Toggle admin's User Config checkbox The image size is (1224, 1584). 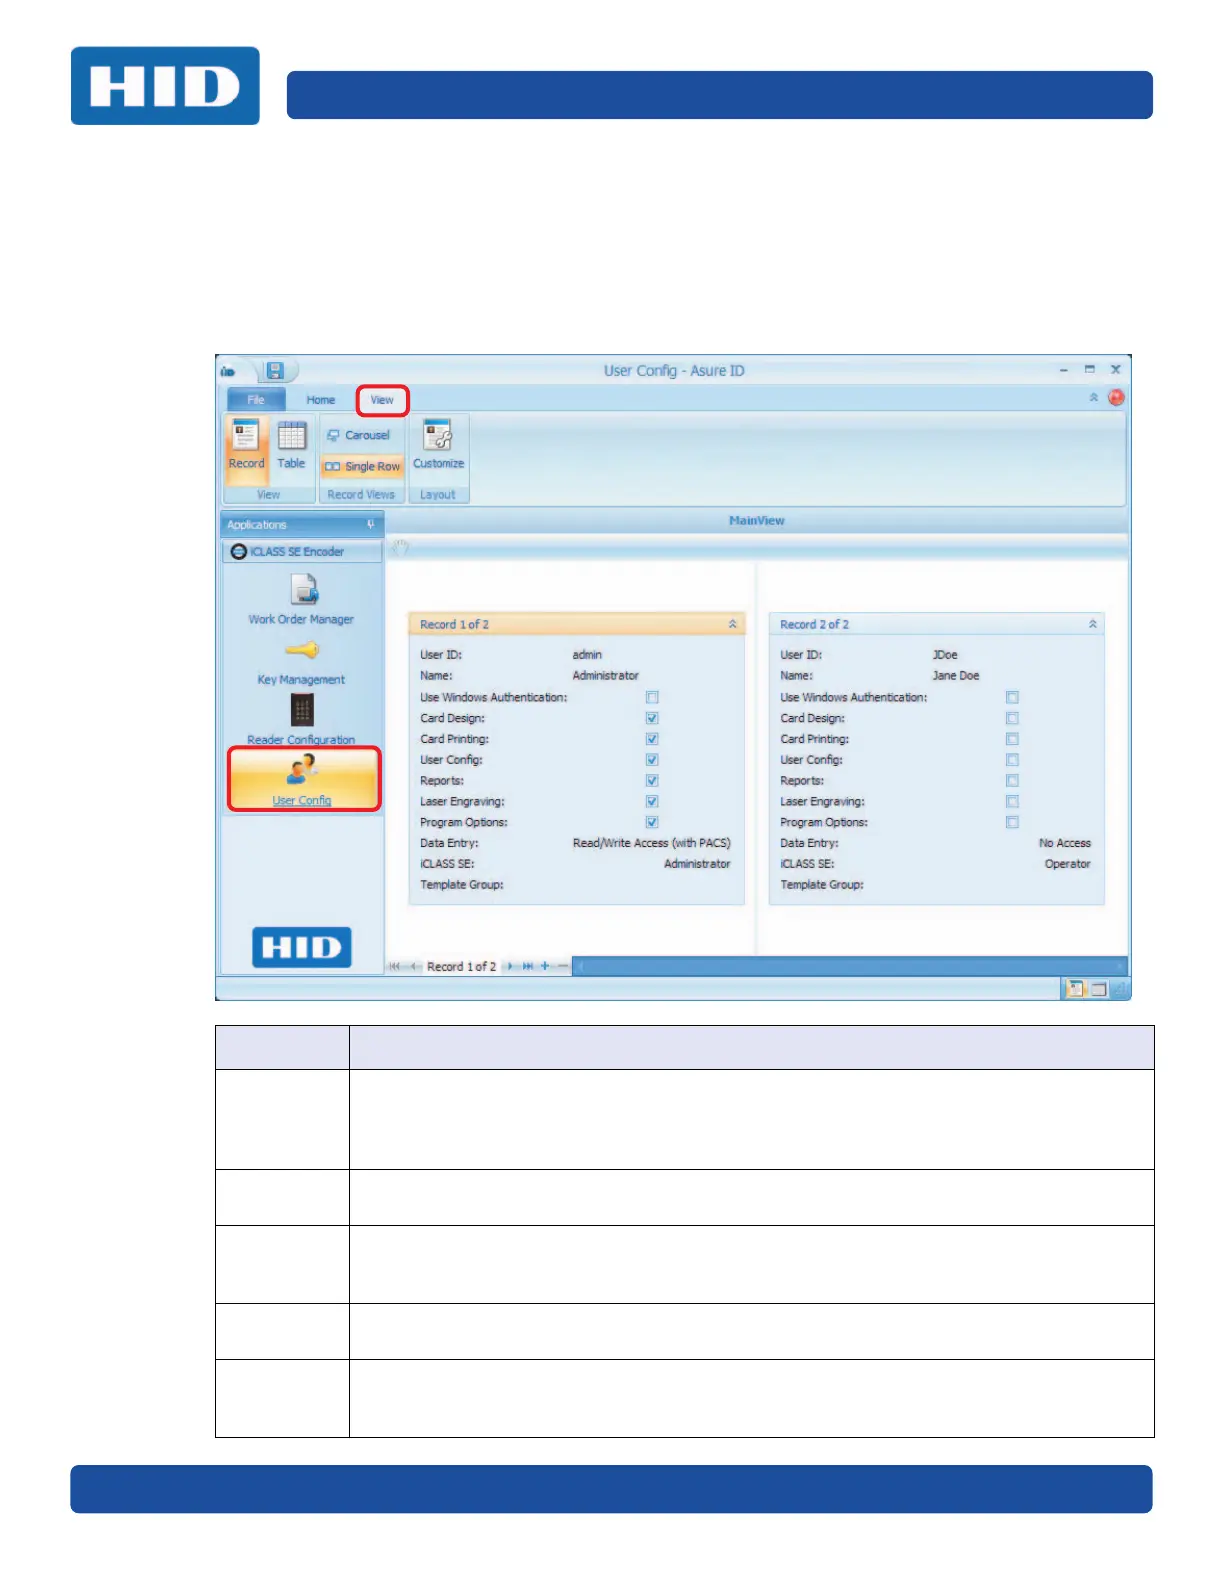point(652,761)
